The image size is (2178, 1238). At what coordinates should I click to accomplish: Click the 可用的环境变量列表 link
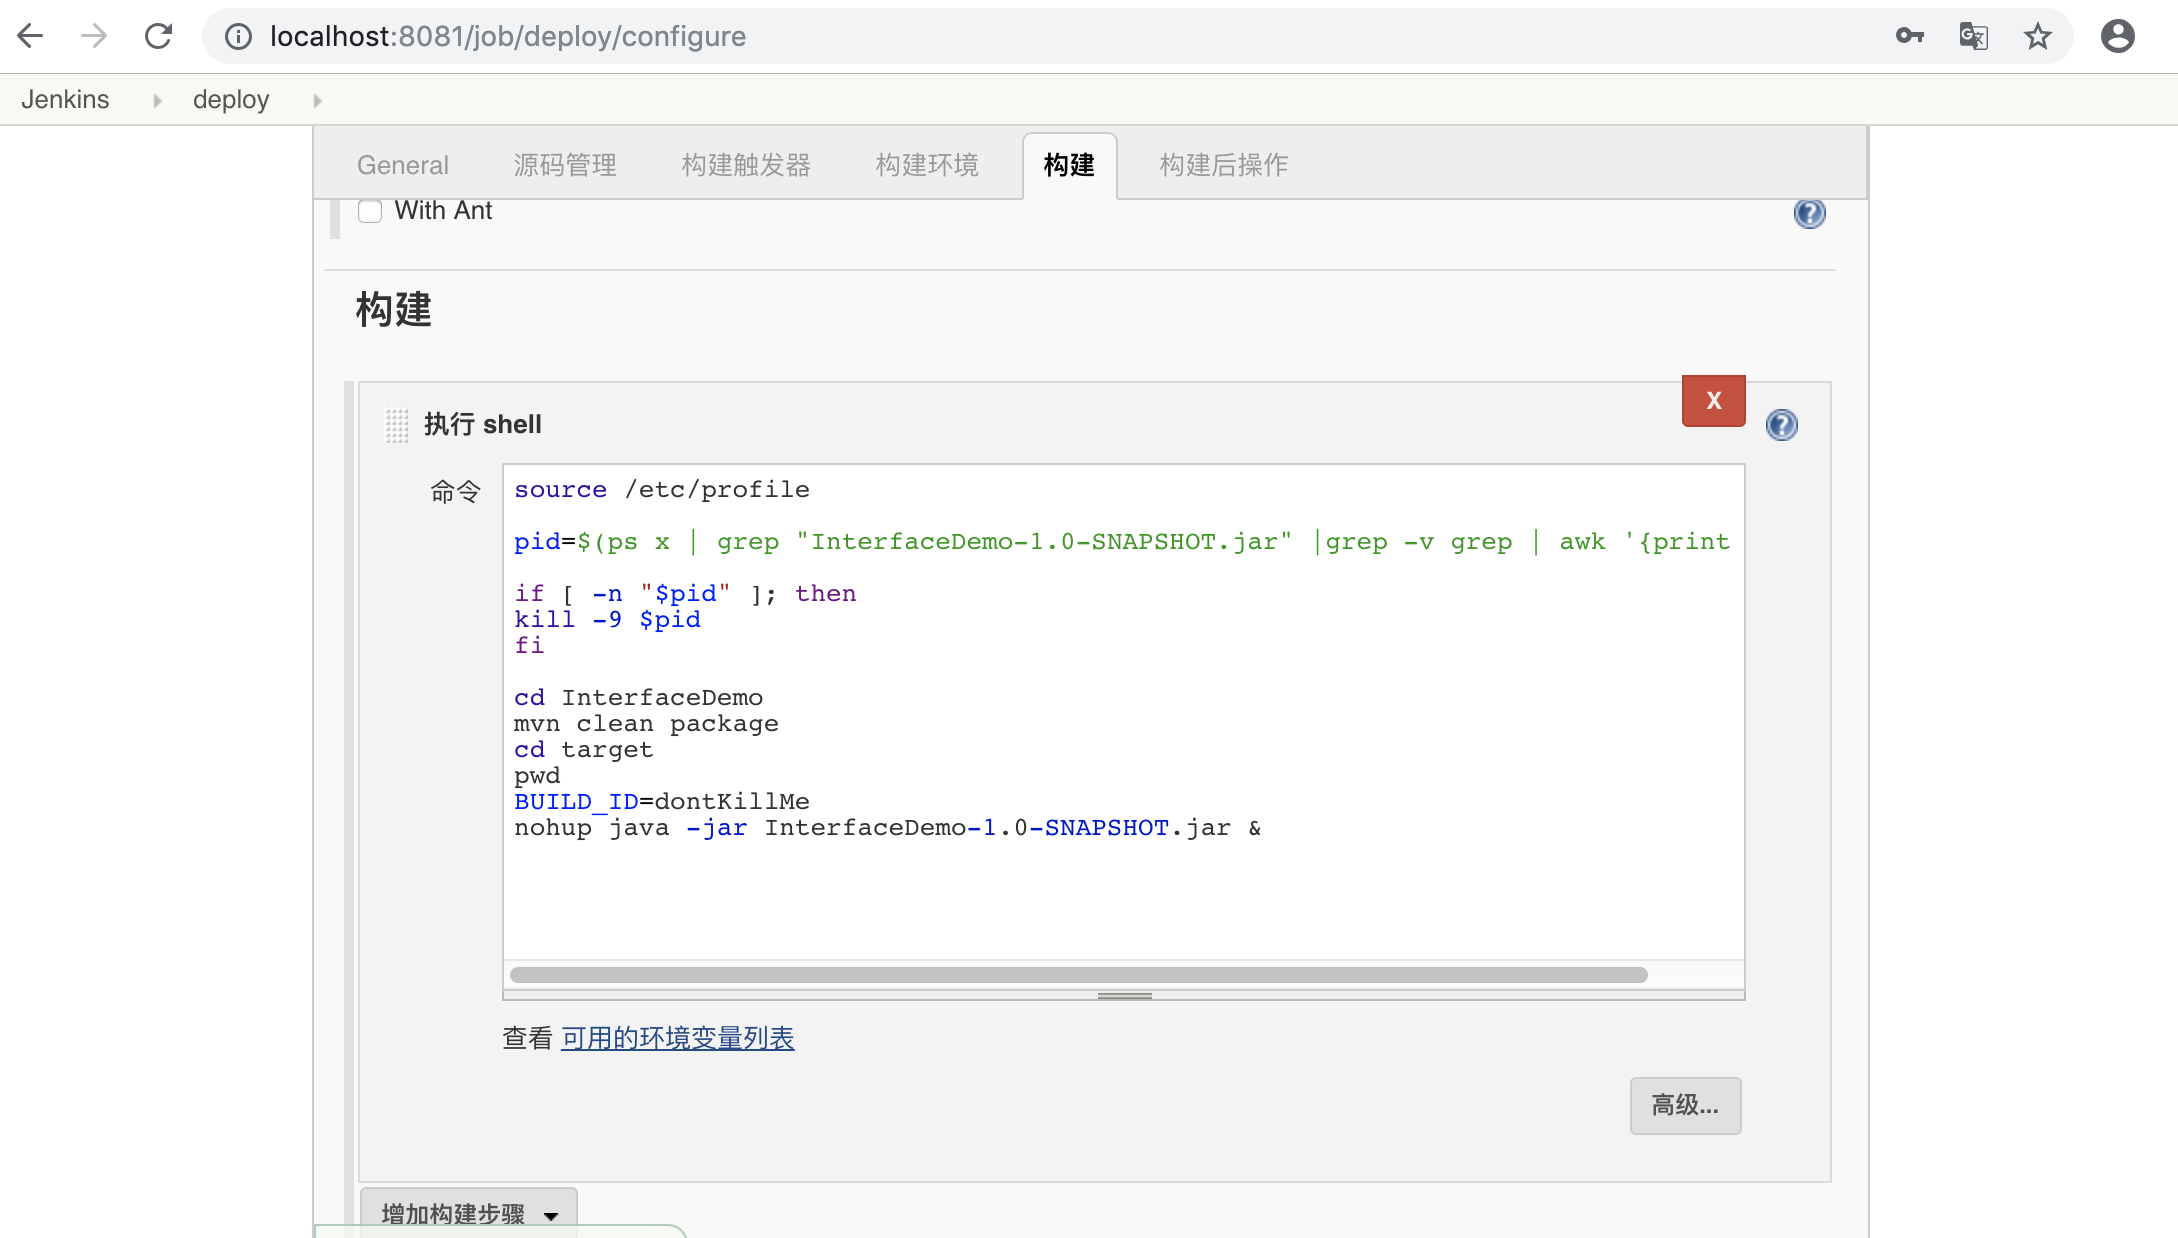676,1038
